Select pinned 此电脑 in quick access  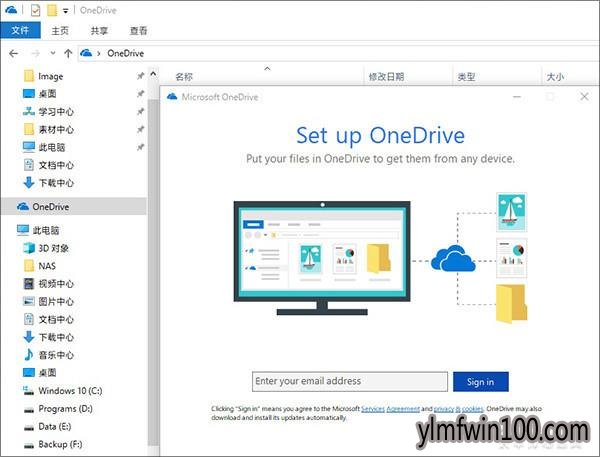pos(44,147)
